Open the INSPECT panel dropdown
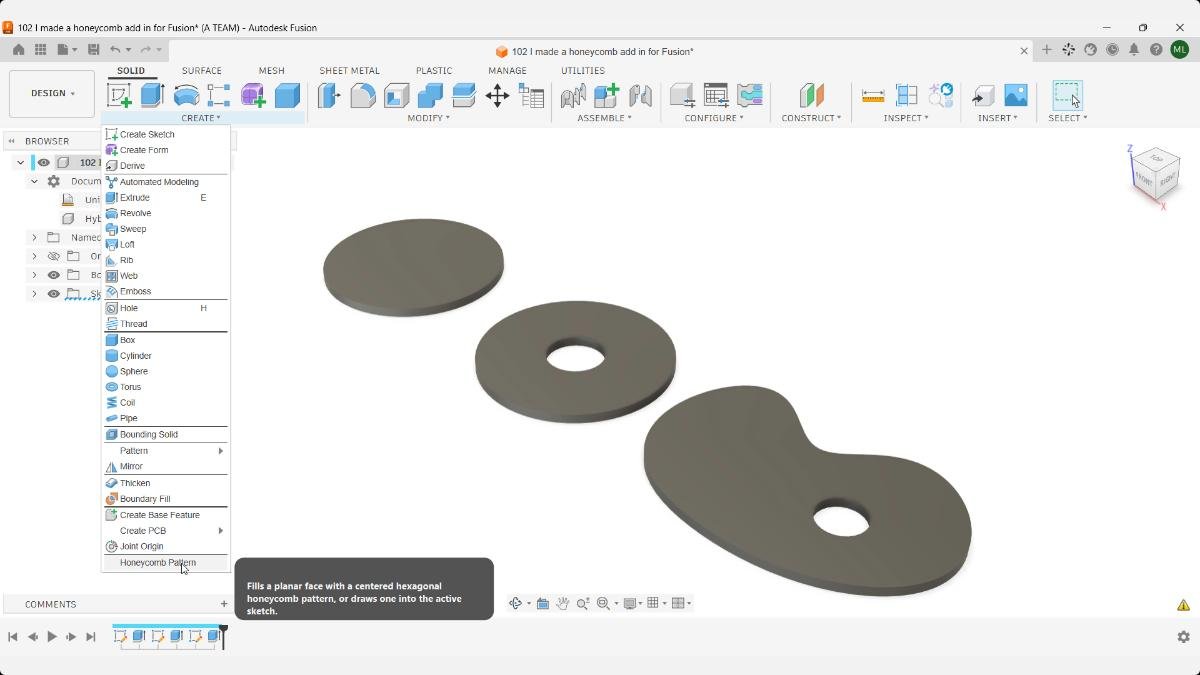 [905, 118]
